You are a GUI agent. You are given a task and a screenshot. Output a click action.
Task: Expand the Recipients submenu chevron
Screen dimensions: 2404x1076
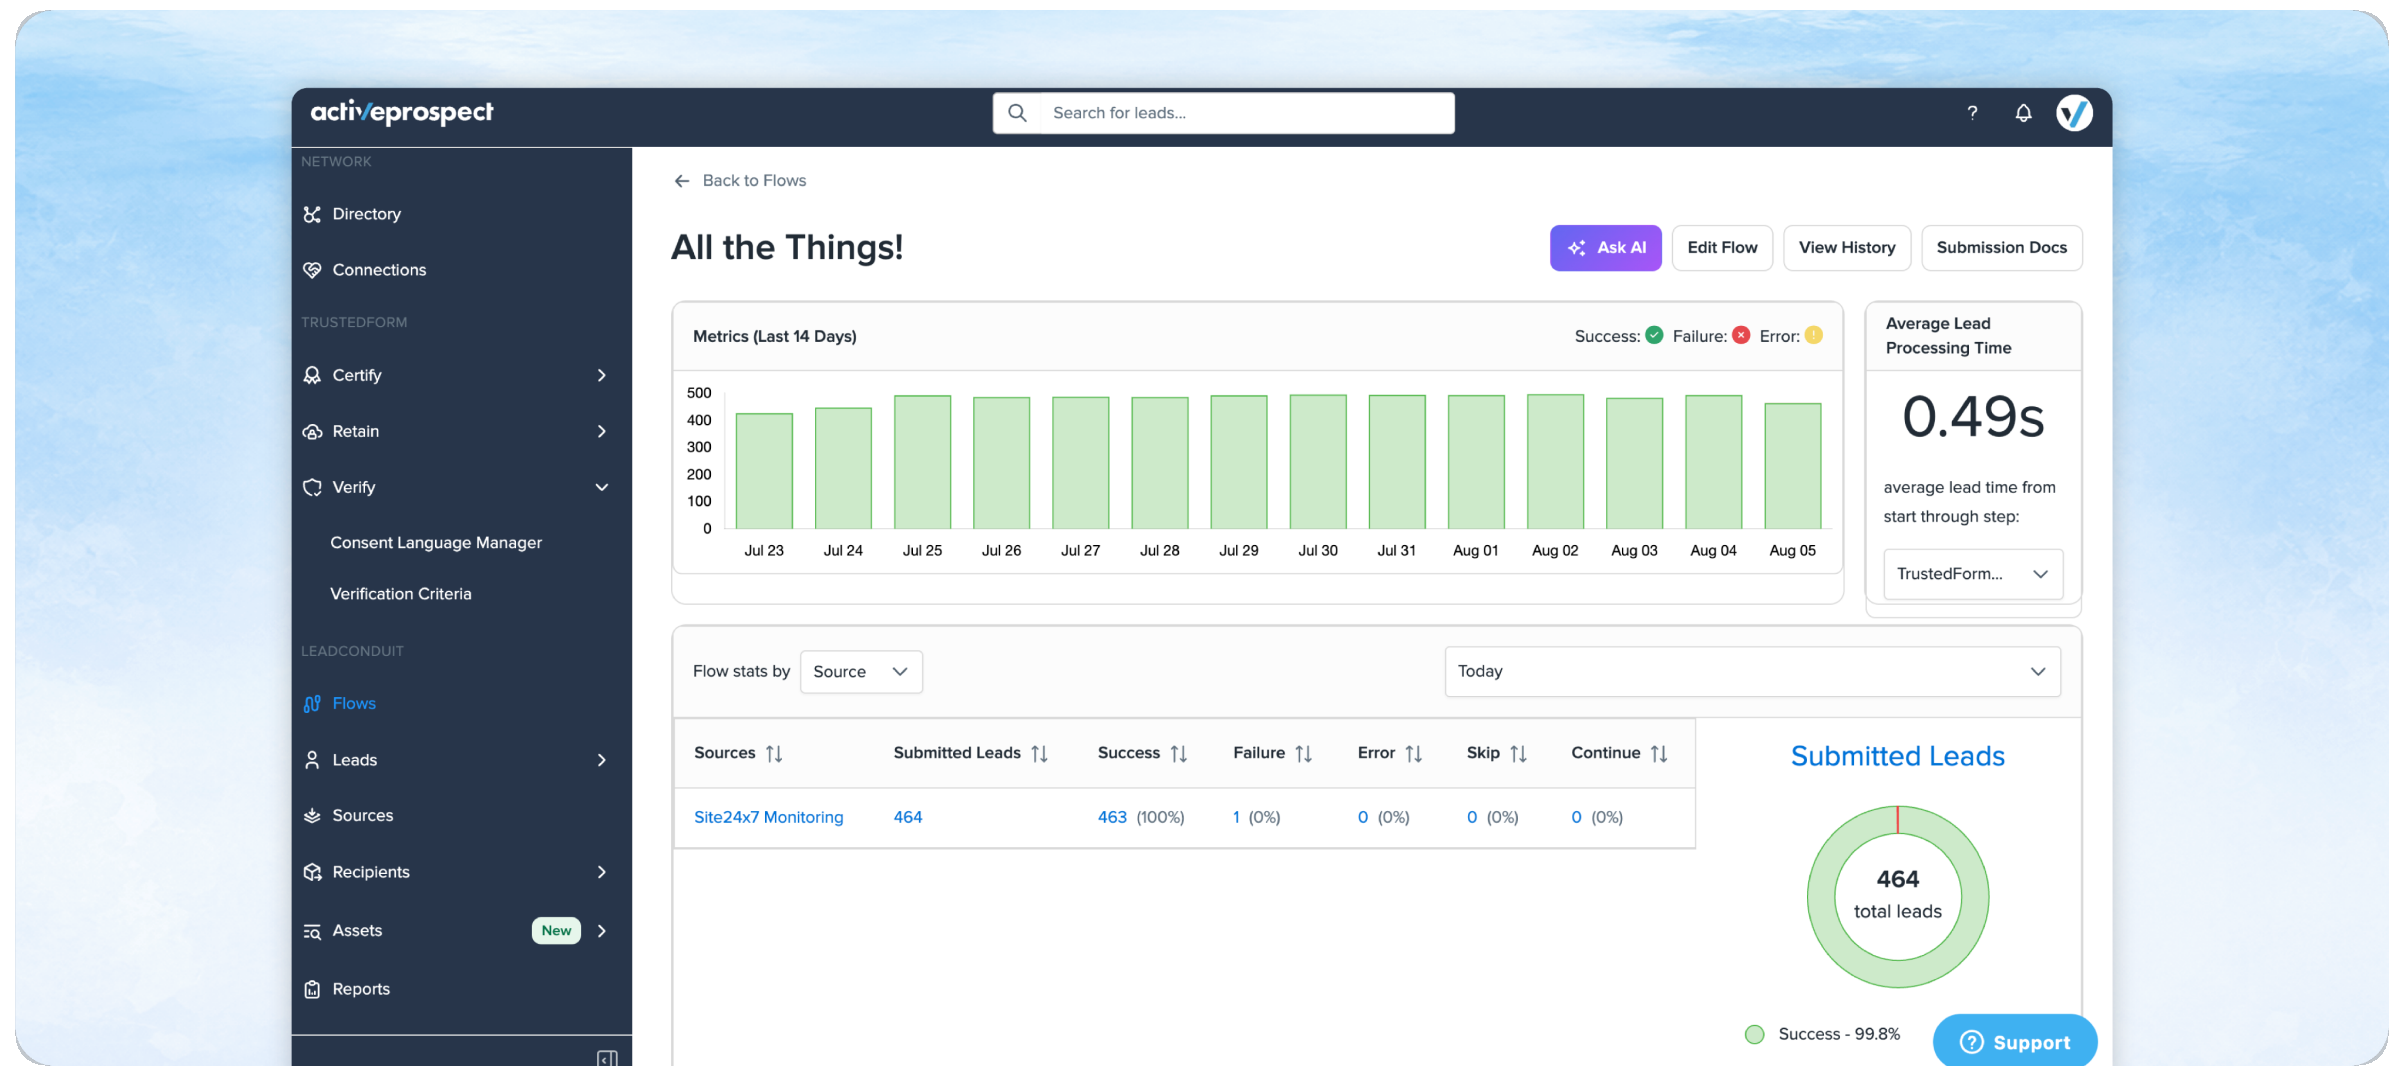click(602, 872)
